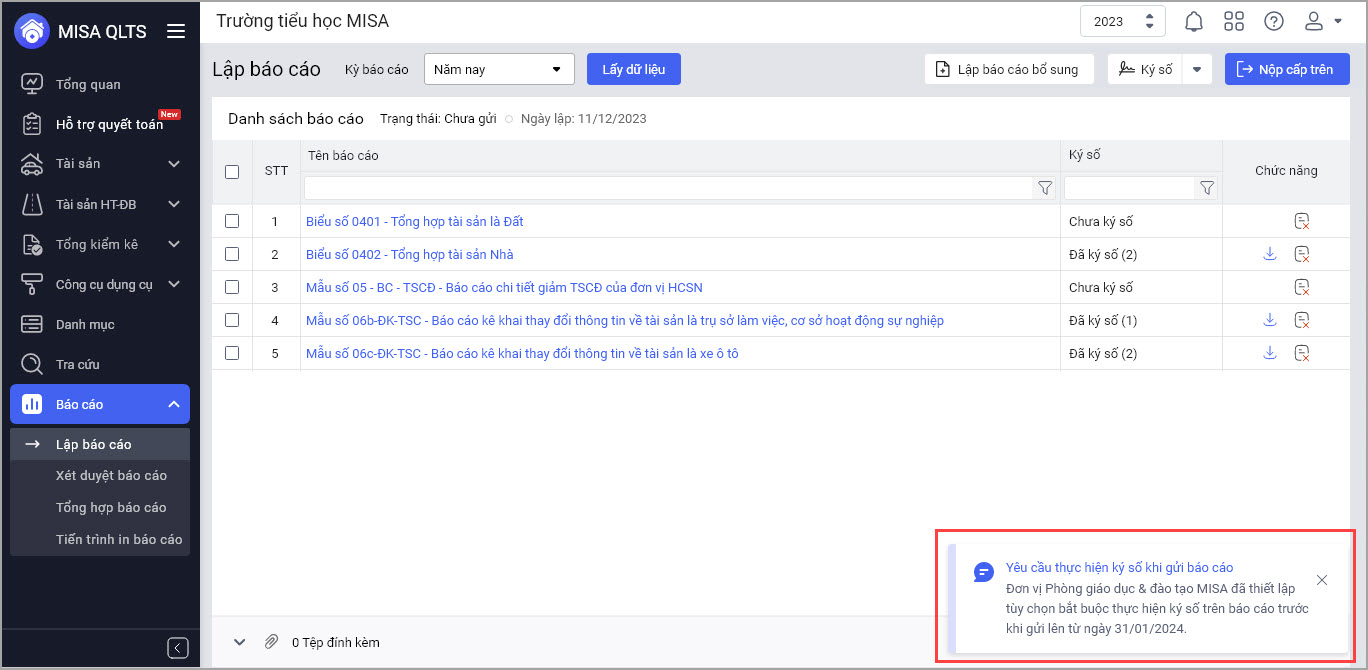Image resolution: width=1368 pixels, height=670 pixels.
Task: Click the notification bell icon
Action: 1193,22
